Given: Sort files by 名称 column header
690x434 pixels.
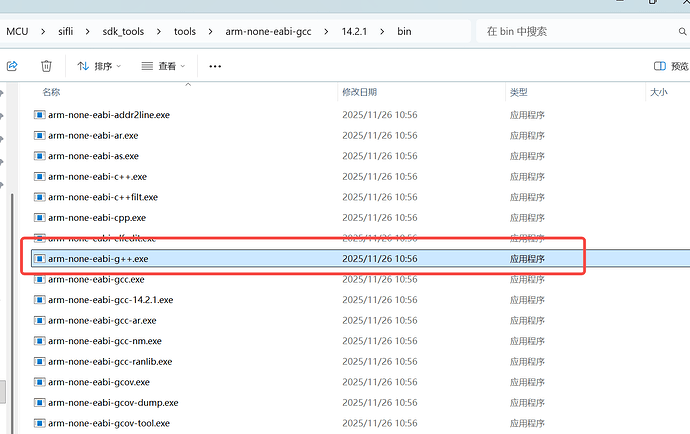Looking at the screenshot, I should pyautogui.click(x=51, y=92).
